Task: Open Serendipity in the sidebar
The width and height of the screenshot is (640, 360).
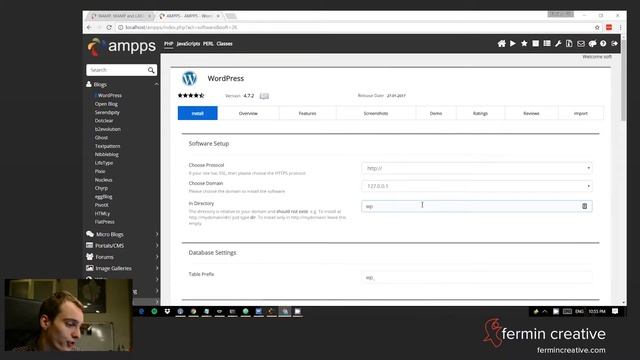Action: point(107,112)
